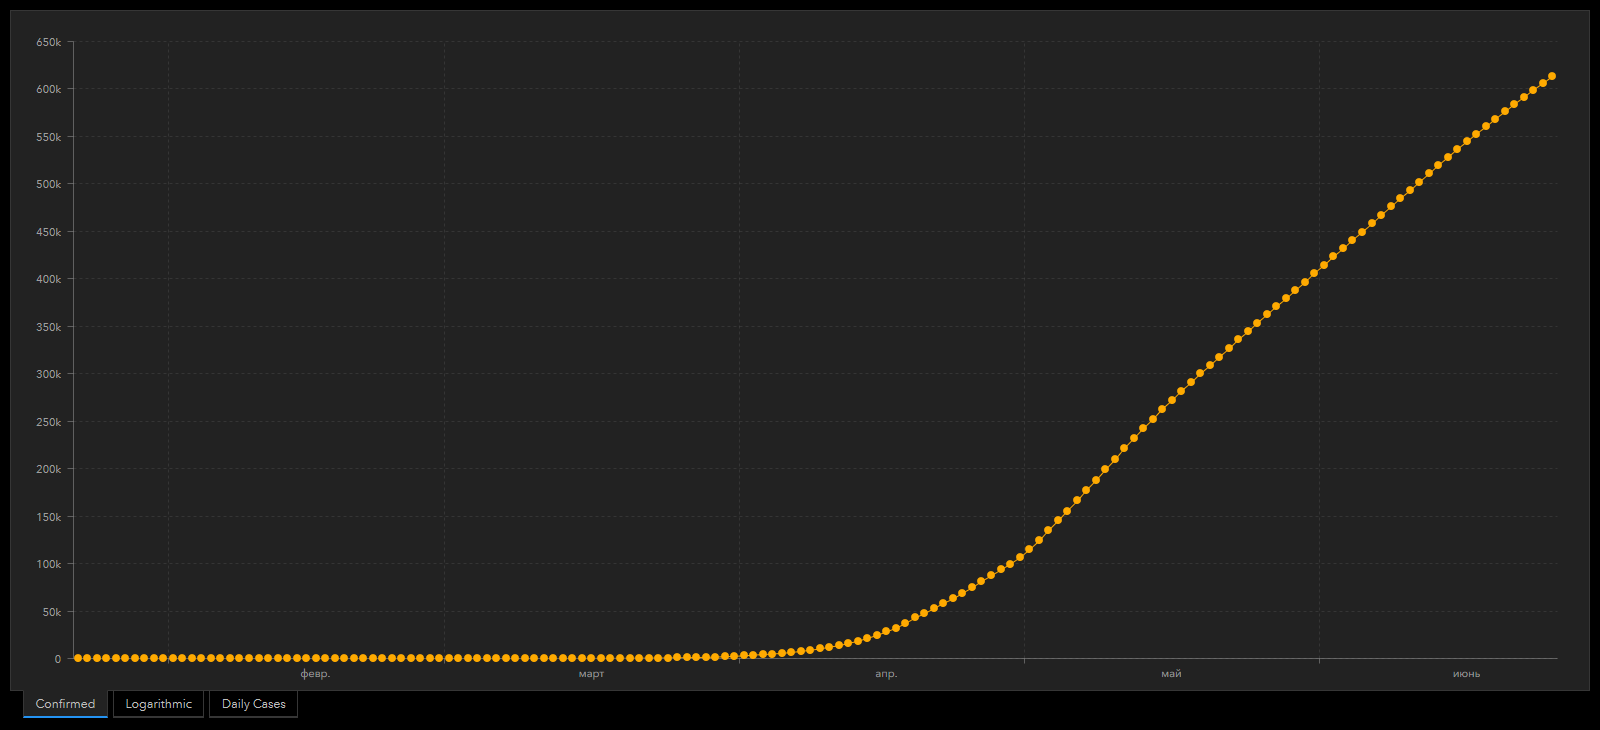
Task: Switch to the Confirmed tab
Action: click(65, 704)
